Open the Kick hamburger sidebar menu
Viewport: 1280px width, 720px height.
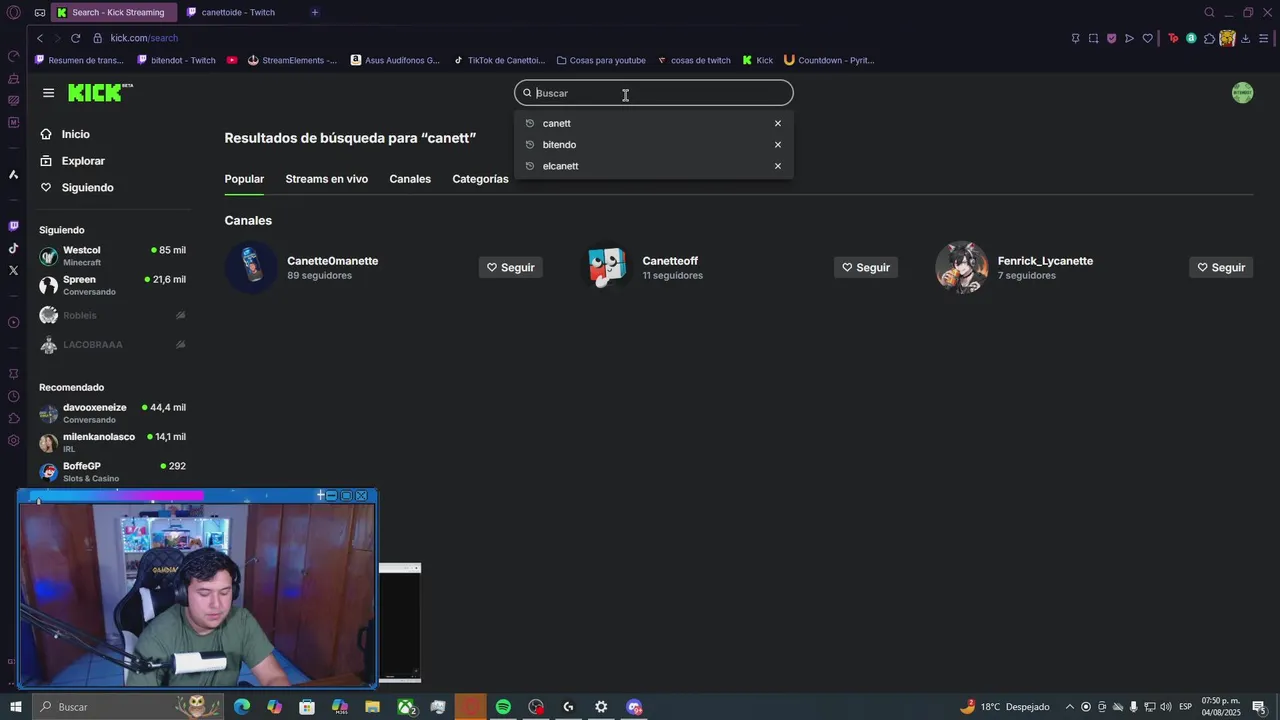point(48,93)
